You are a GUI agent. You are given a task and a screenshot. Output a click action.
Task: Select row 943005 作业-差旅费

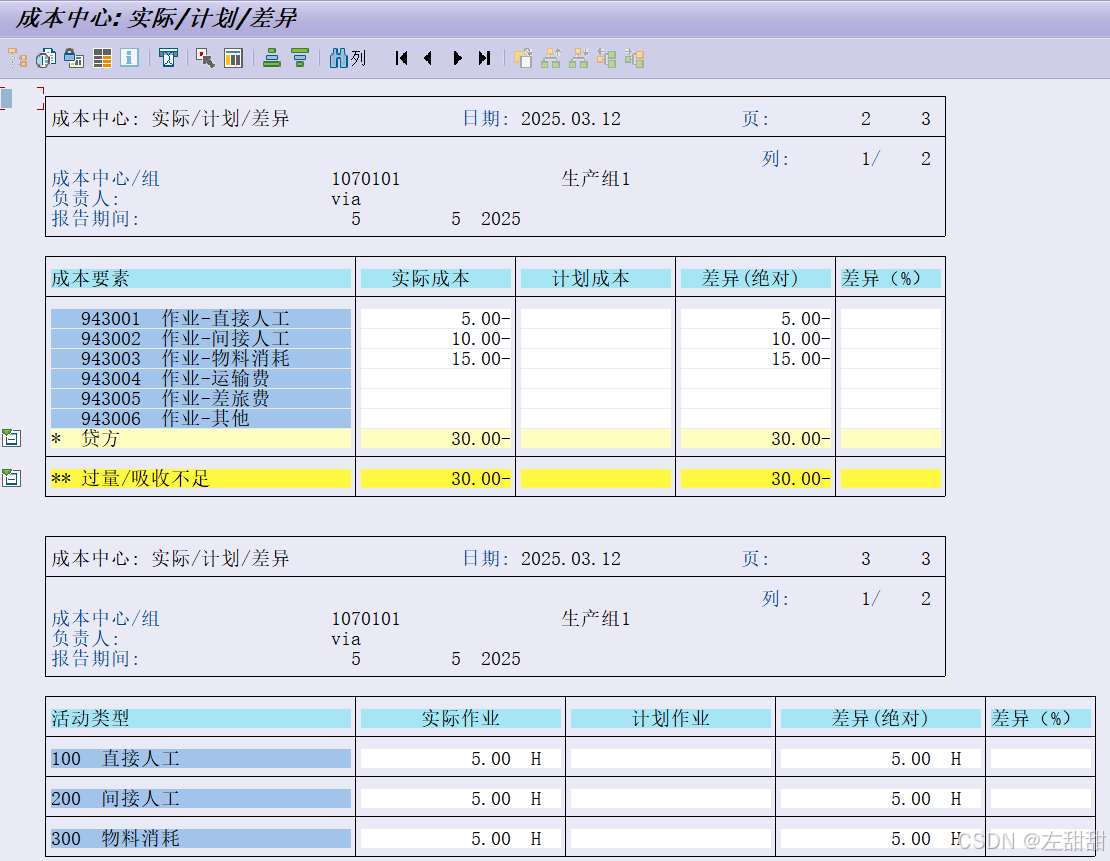coord(201,399)
